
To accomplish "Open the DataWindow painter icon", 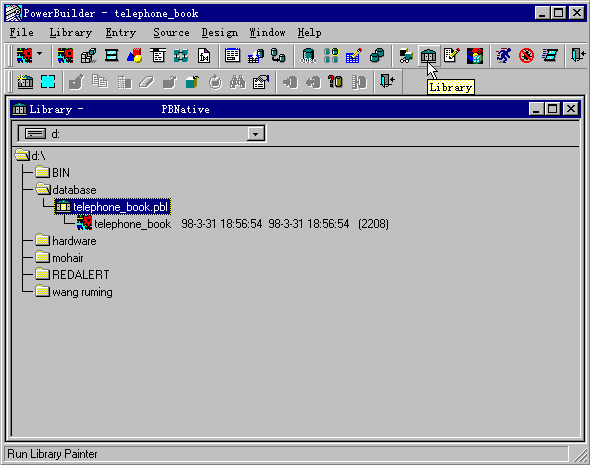I will (232, 56).
